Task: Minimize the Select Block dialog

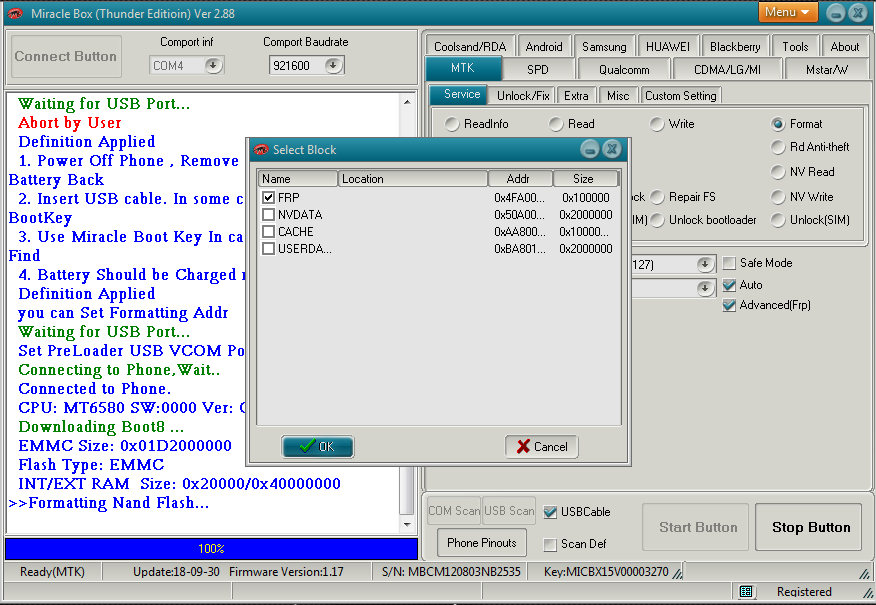Action: [x=589, y=149]
